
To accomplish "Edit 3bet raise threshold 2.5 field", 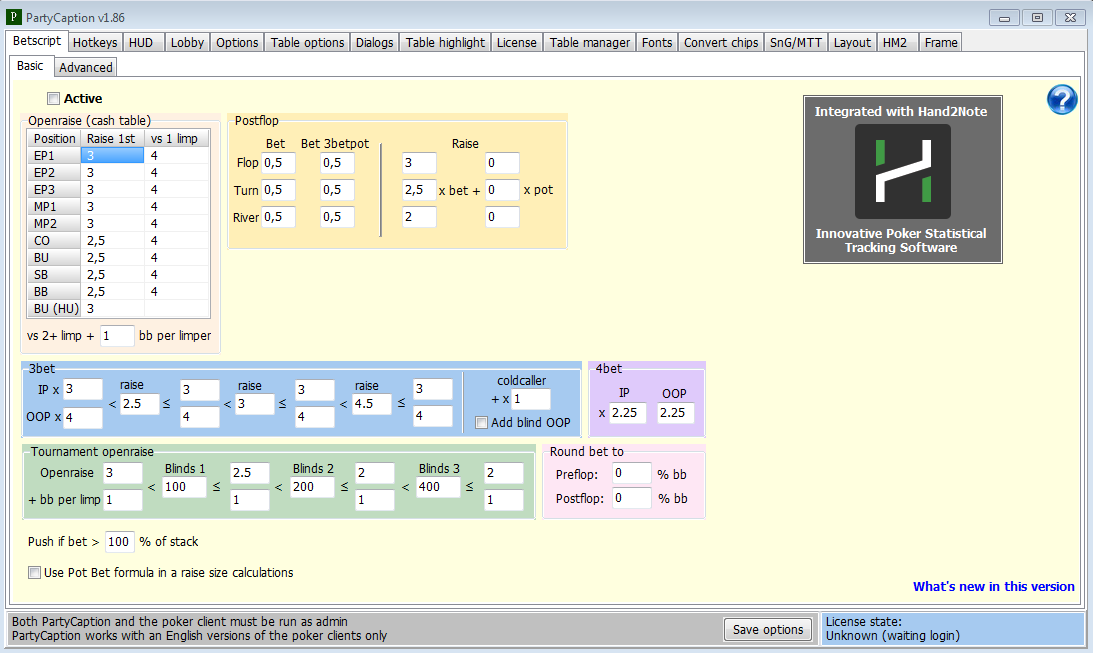I will pyautogui.click(x=140, y=404).
